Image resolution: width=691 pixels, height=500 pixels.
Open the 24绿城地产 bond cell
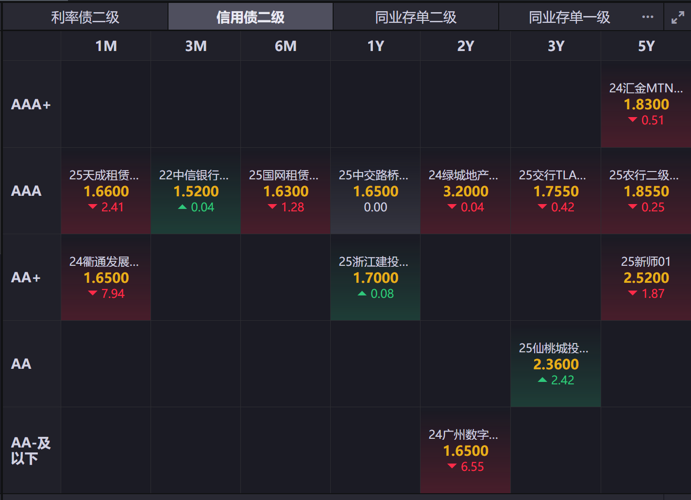465,191
